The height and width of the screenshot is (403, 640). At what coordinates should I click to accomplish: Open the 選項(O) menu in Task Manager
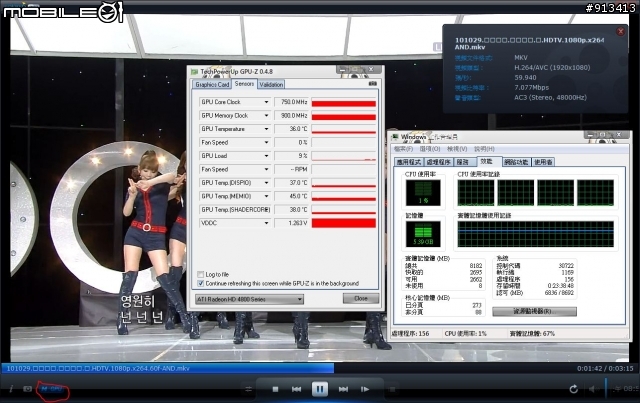click(x=430, y=149)
